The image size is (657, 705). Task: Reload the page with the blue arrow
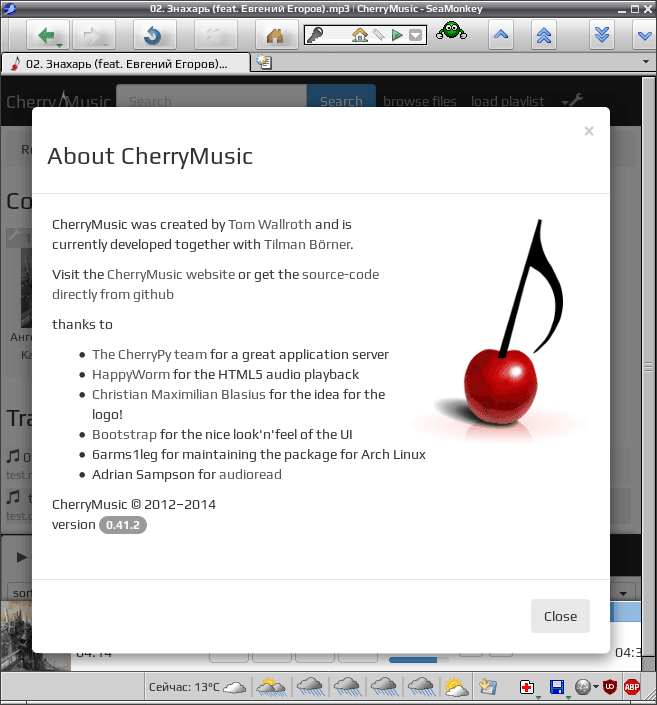(154, 35)
